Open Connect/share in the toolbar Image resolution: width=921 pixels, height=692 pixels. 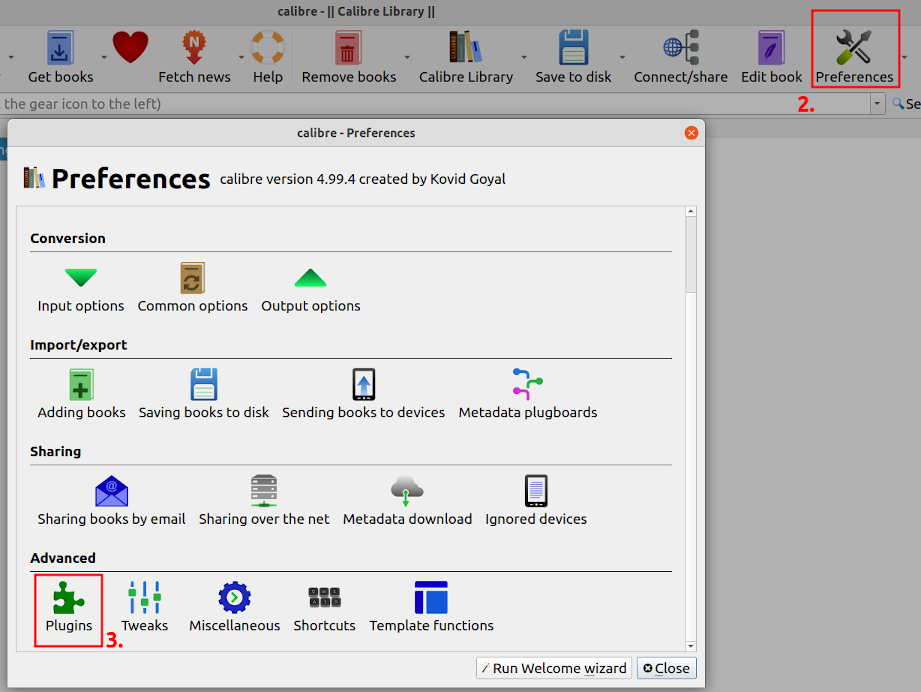pyautogui.click(x=681, y=58)
